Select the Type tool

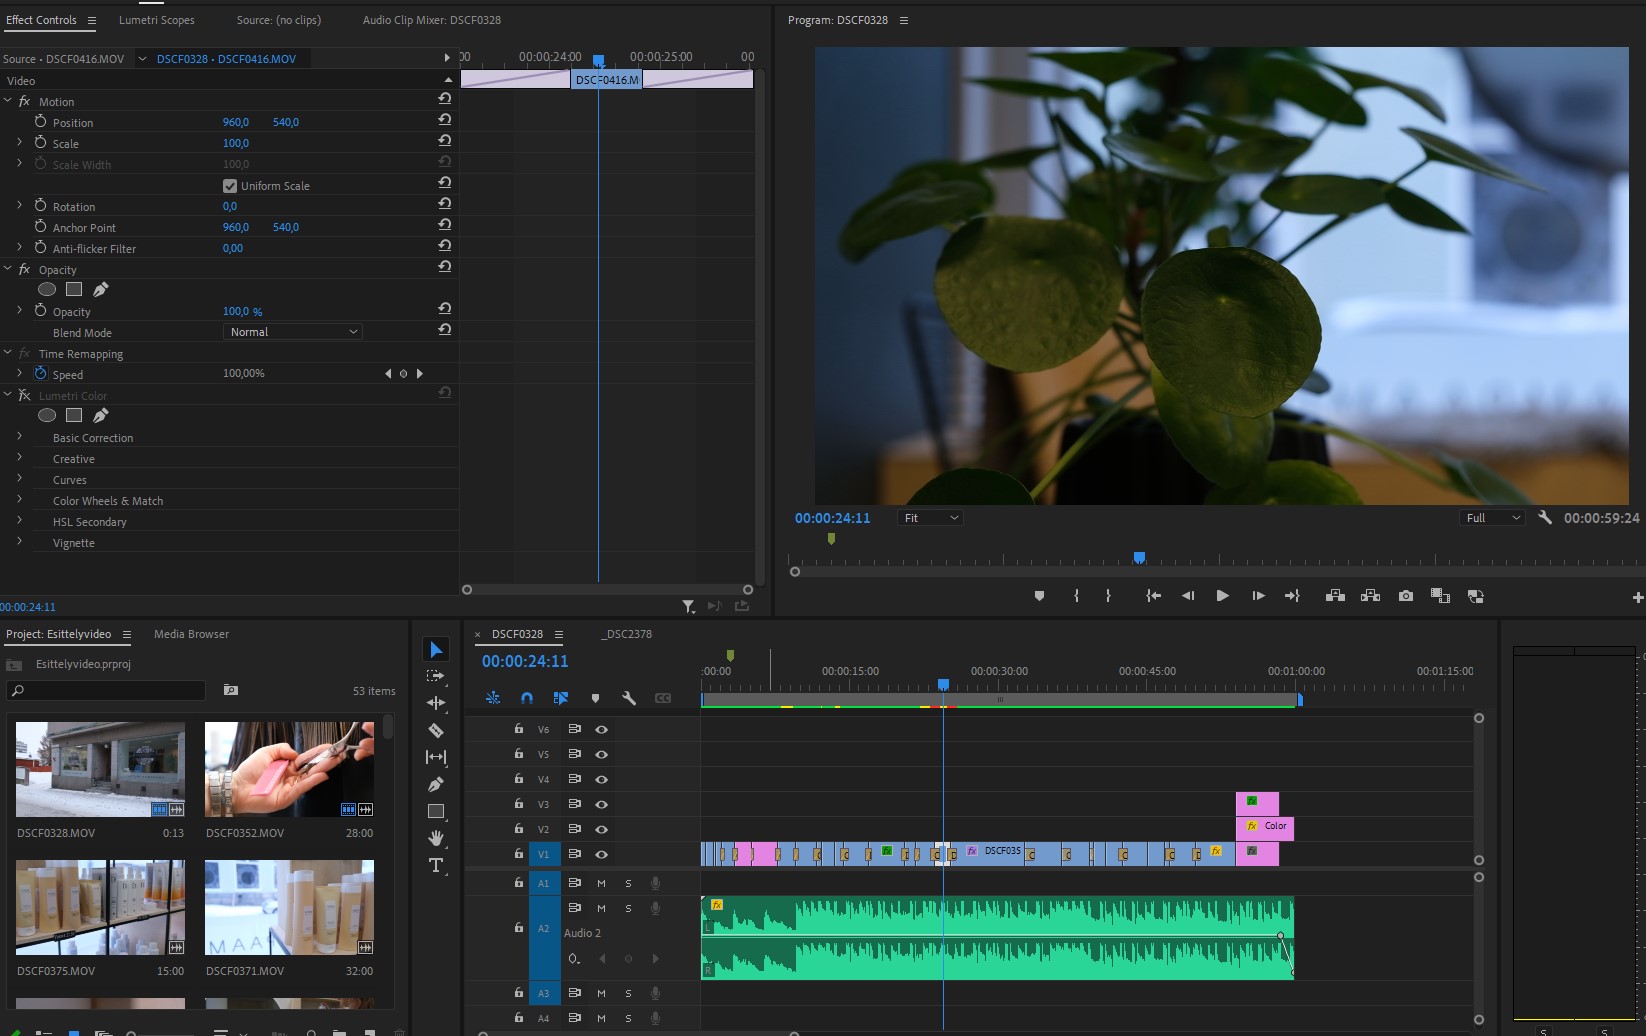coord(436,866)
